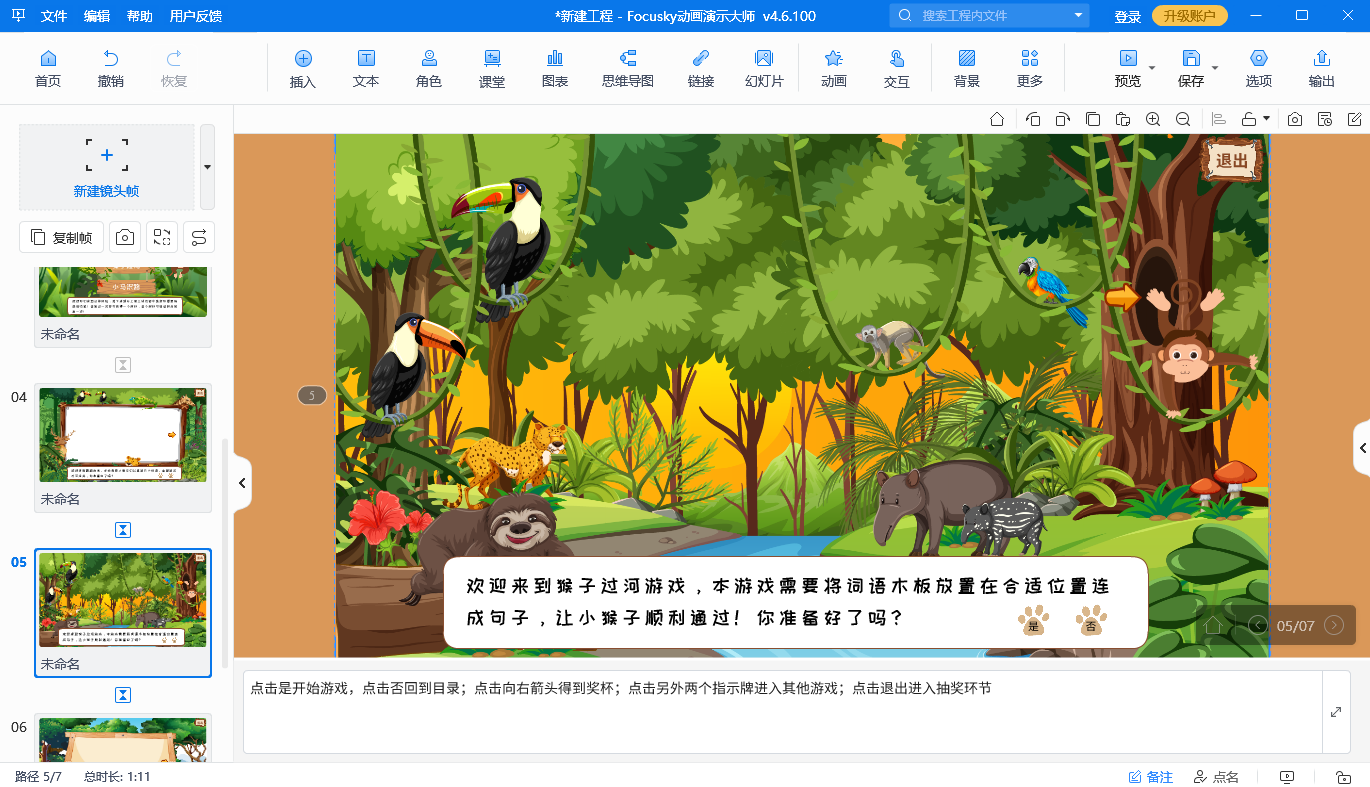
Task: Click the canvas paste icon
Action: pyautogui.click(x=1123, y=119)
